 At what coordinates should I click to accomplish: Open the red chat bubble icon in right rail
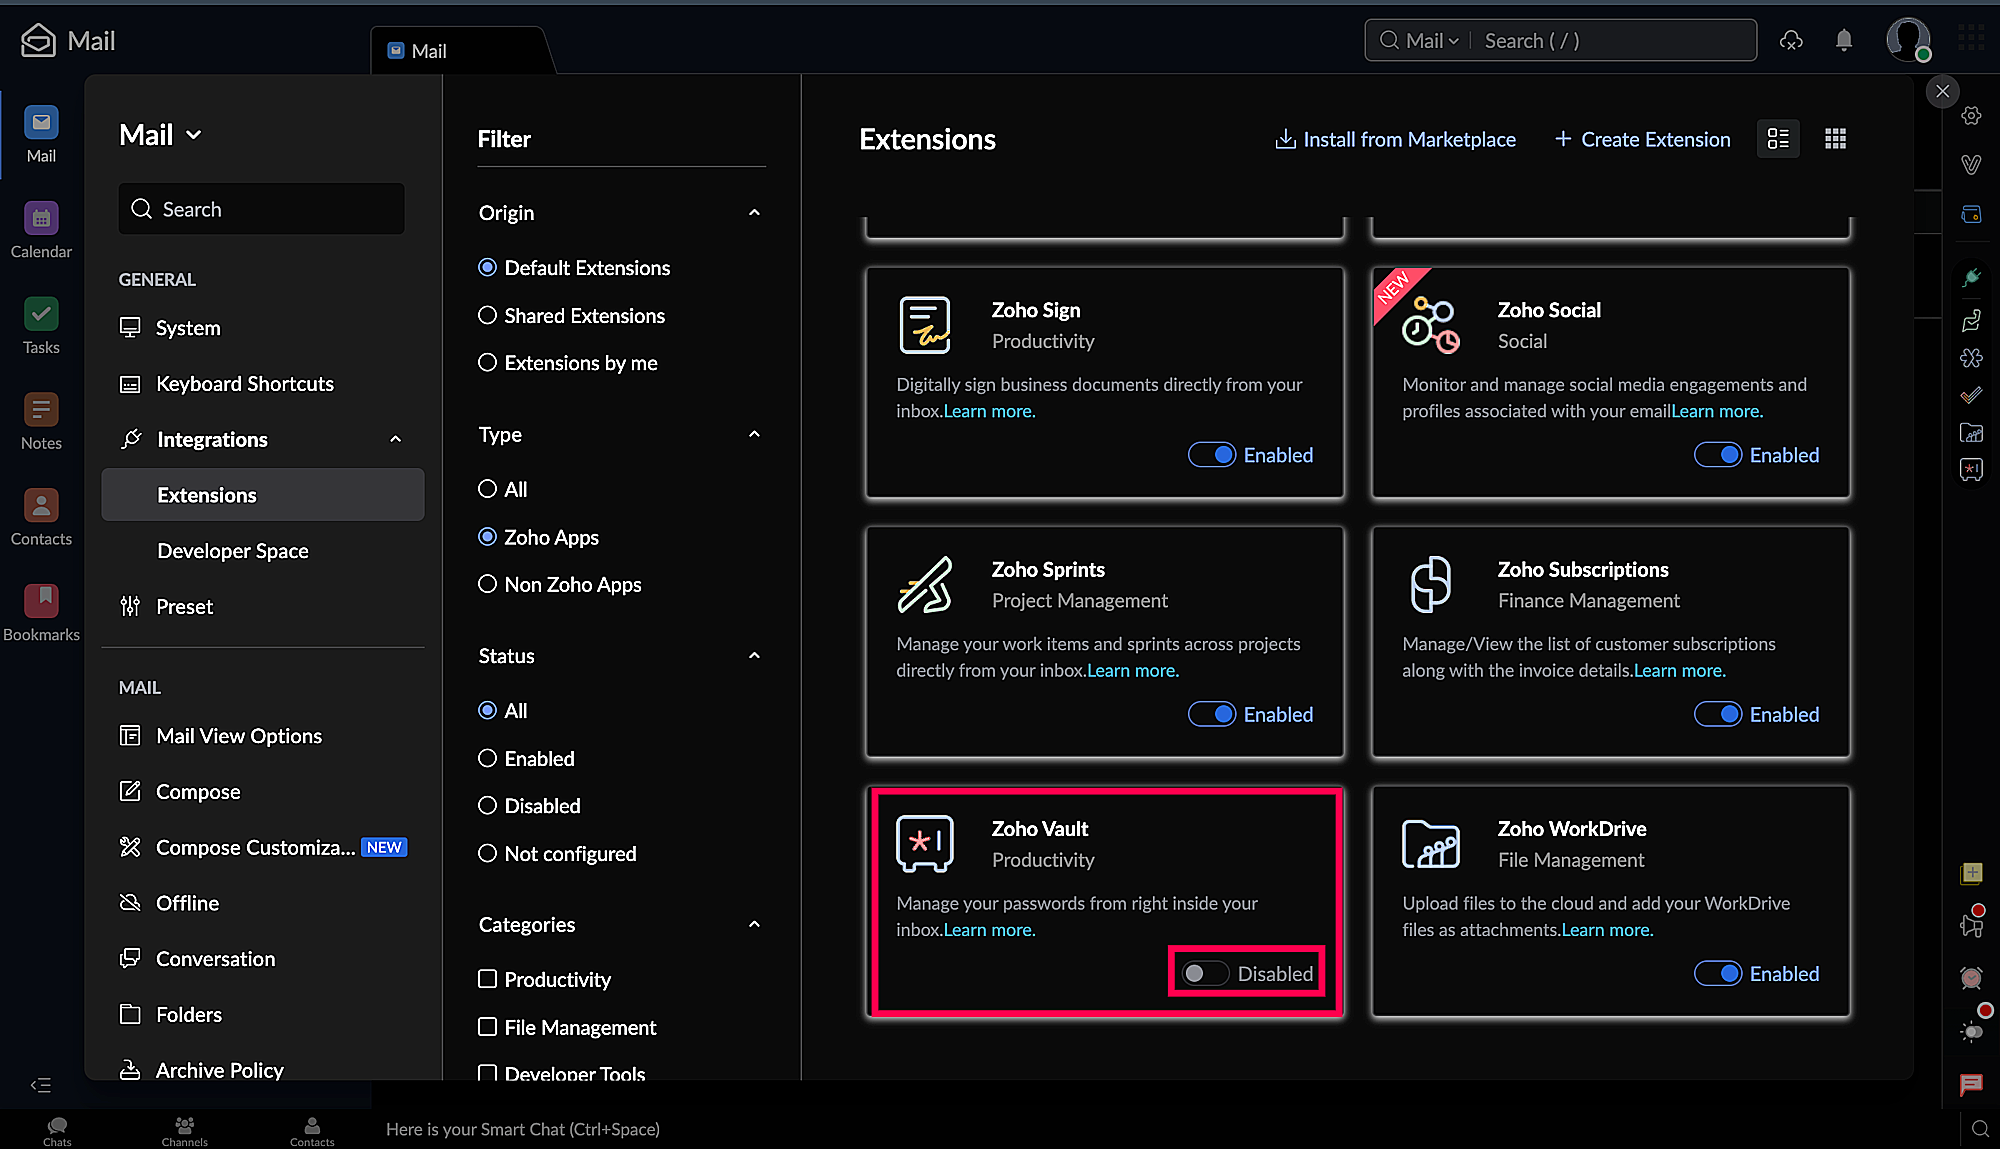(1971, 1084)
